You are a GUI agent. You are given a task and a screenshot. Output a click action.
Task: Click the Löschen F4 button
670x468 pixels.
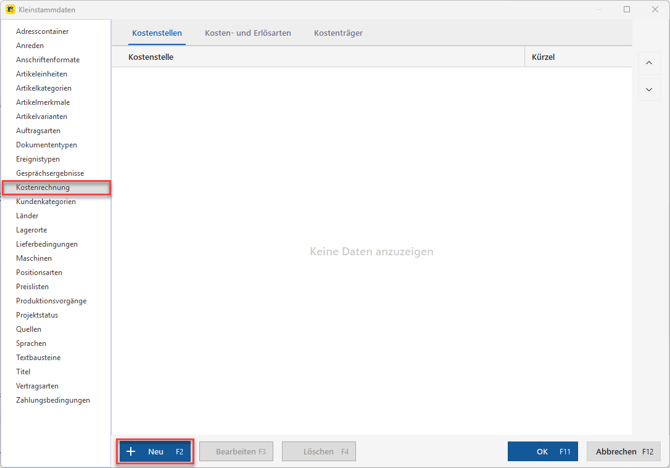319,451
